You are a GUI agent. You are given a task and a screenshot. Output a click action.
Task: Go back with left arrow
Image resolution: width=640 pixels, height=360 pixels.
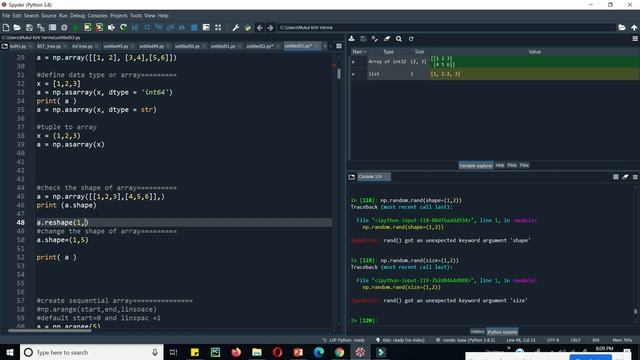coord(260,27)
